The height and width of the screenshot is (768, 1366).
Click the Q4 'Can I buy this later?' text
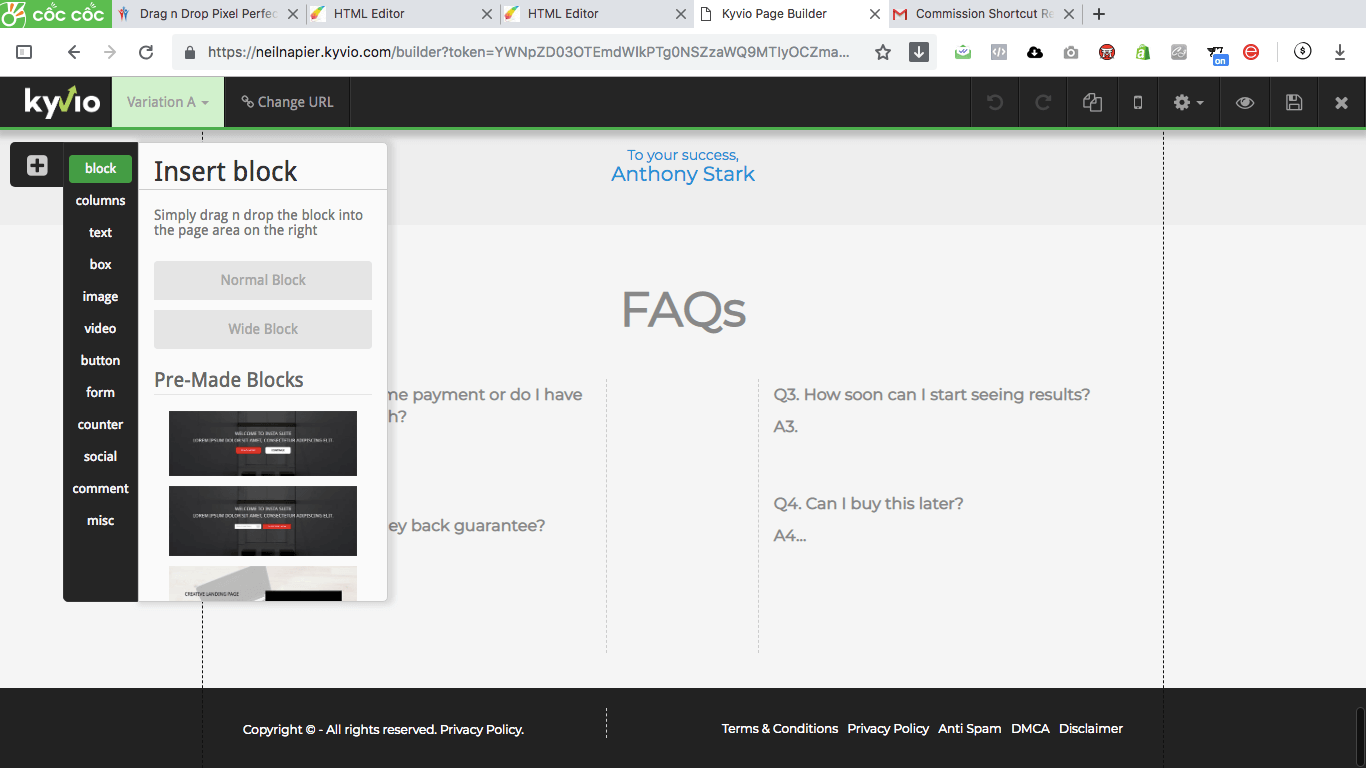click(x=869, y=503)
